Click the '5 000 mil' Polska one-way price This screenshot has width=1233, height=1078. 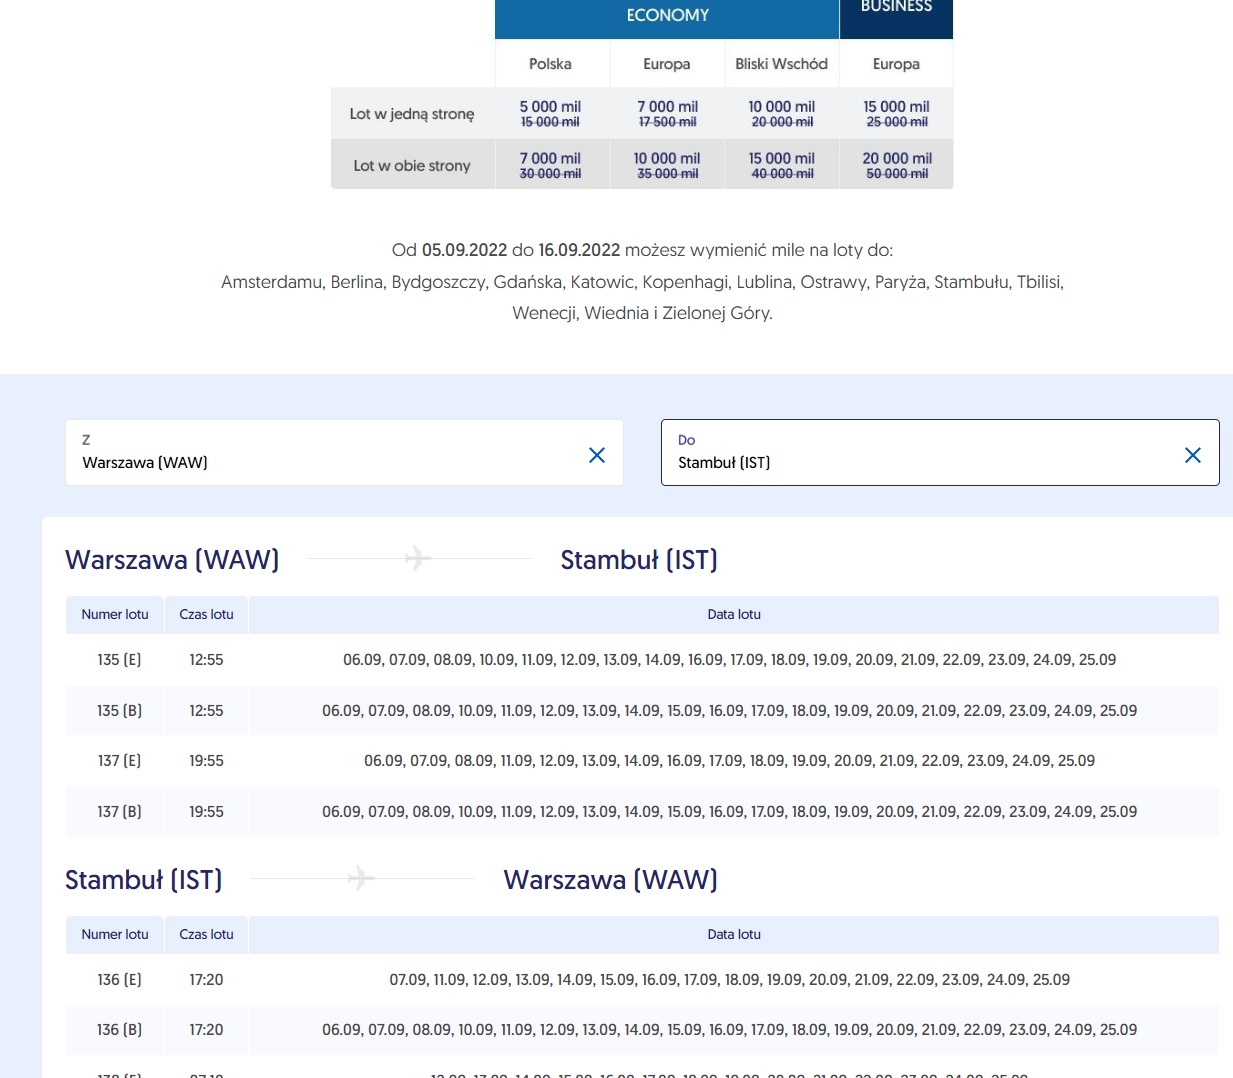550,106
